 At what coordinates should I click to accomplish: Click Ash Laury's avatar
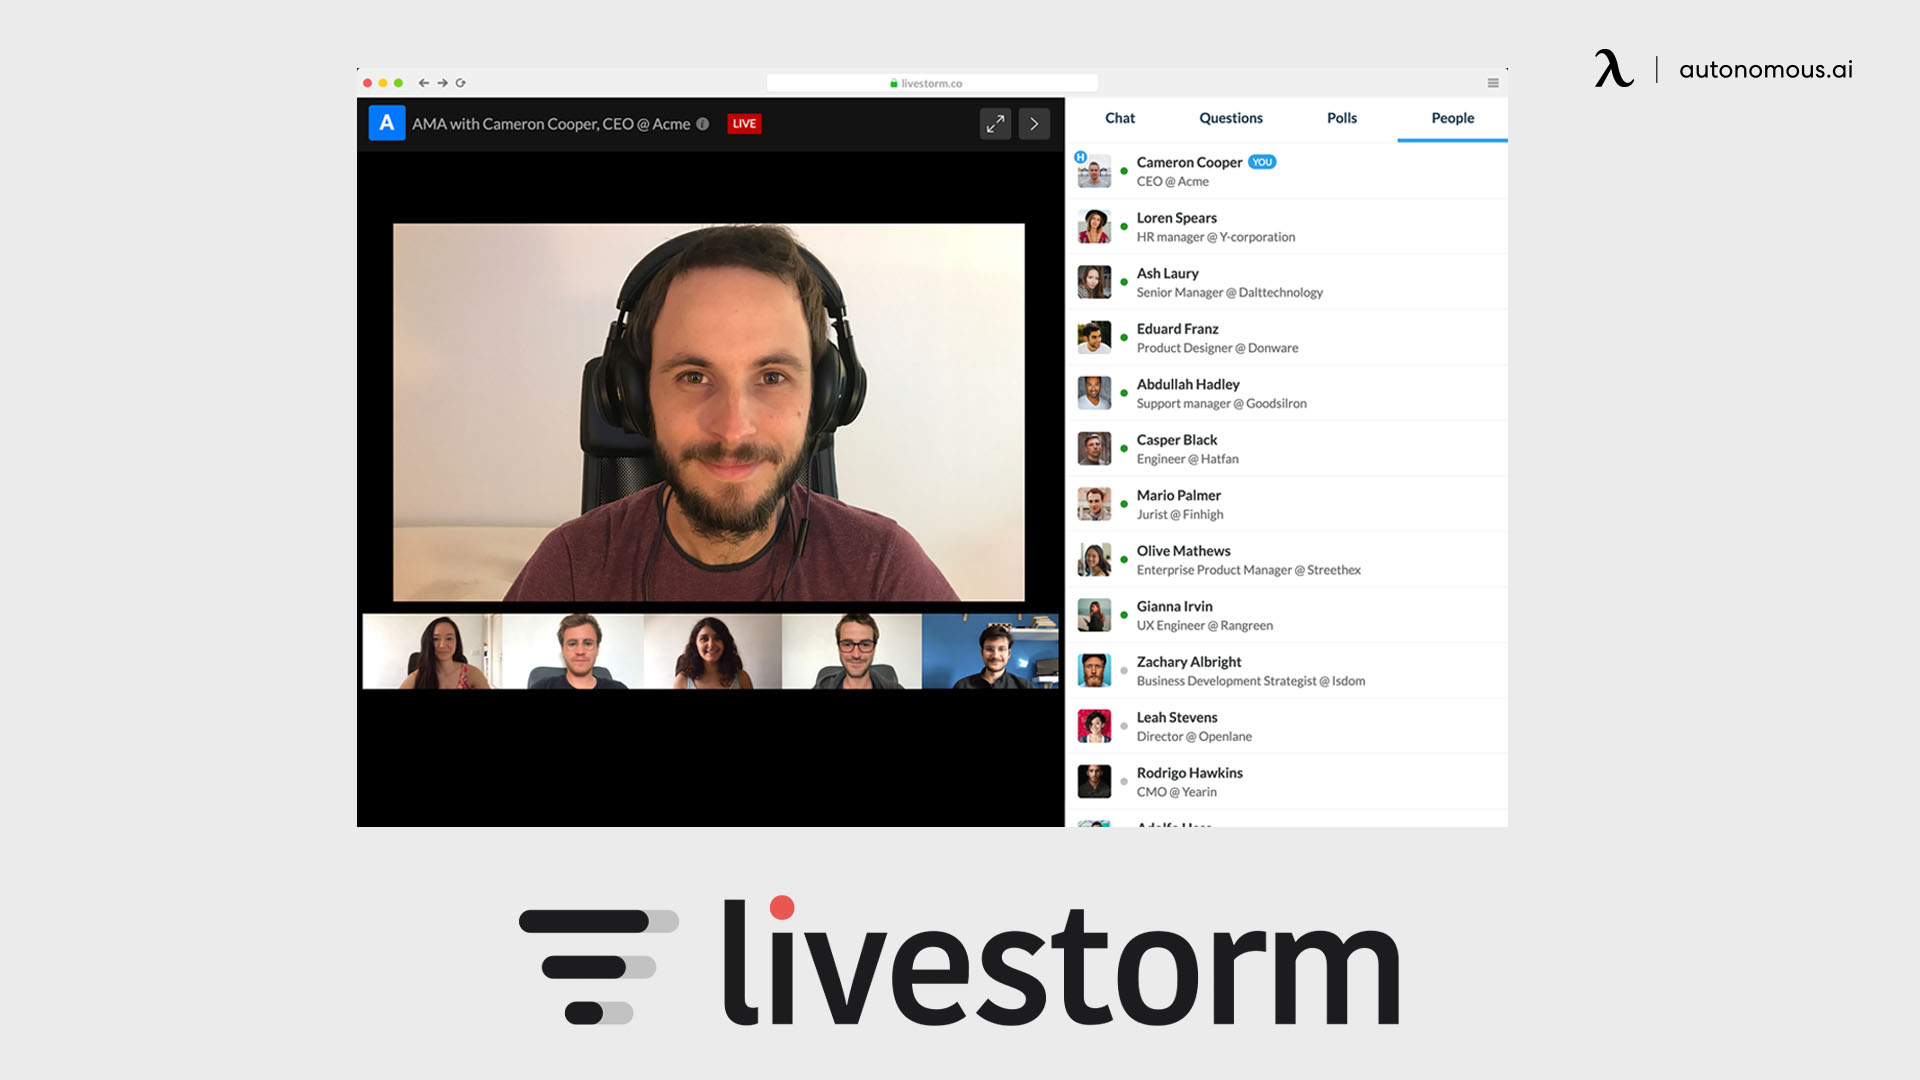coord(1094,282)
